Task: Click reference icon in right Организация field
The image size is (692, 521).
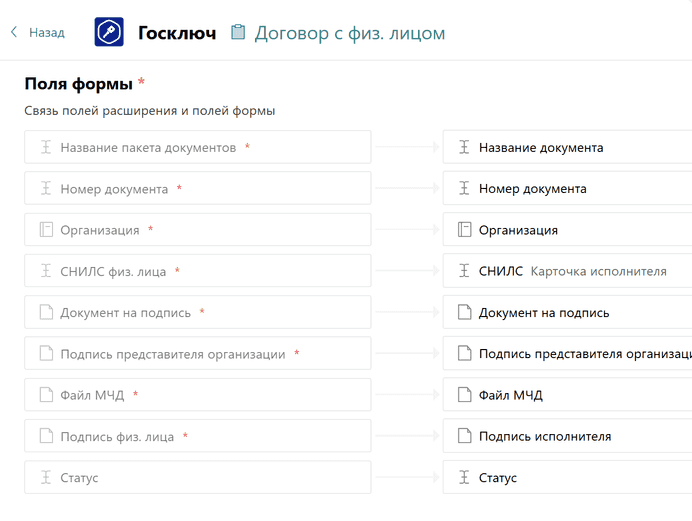Action: (x=464, y=230)
